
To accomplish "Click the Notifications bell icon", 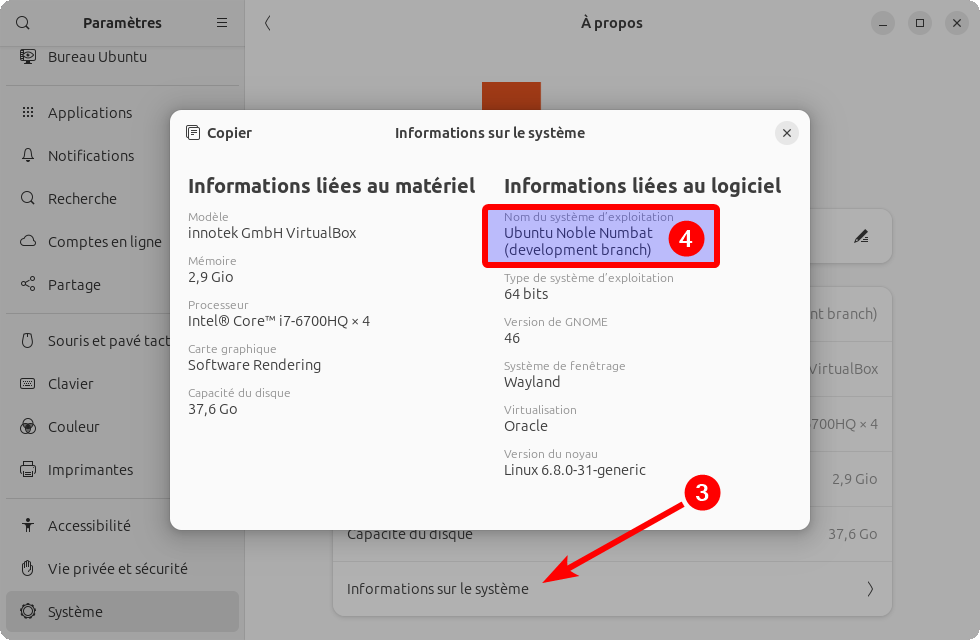I will pyautogui.click(x=28, y=155).
